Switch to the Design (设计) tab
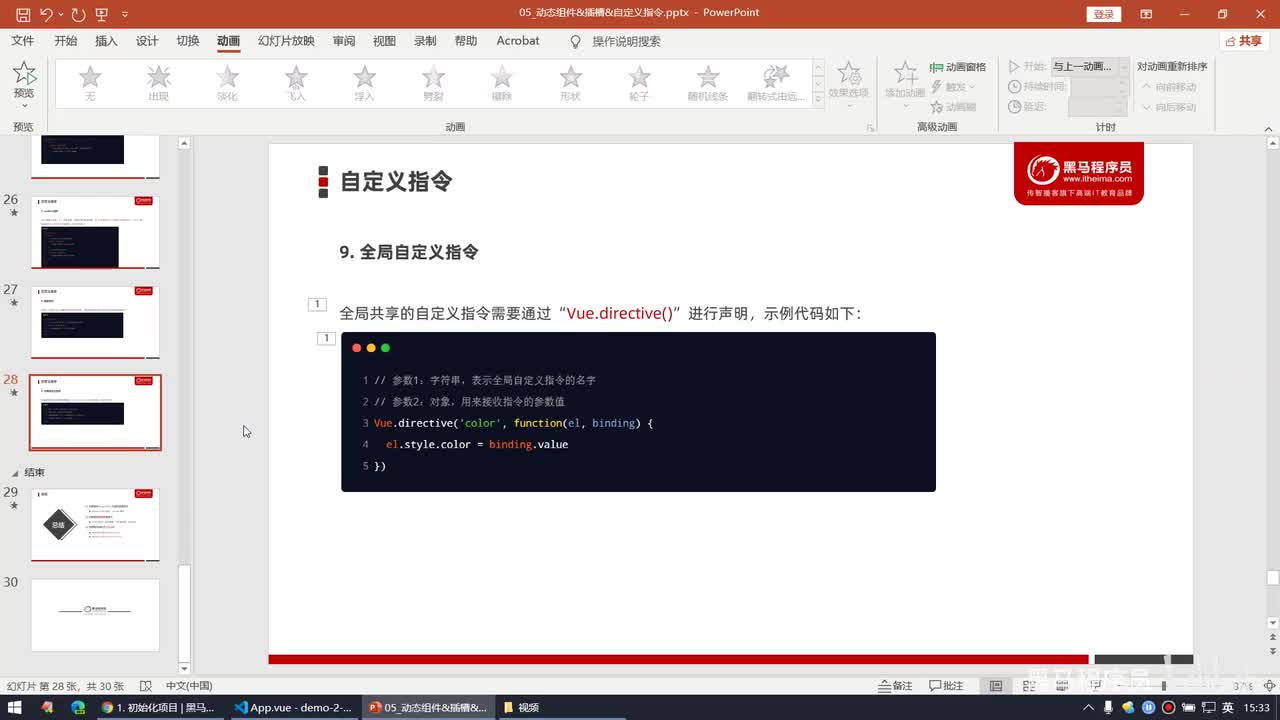1280x720 pixels. tap(147, 41)
